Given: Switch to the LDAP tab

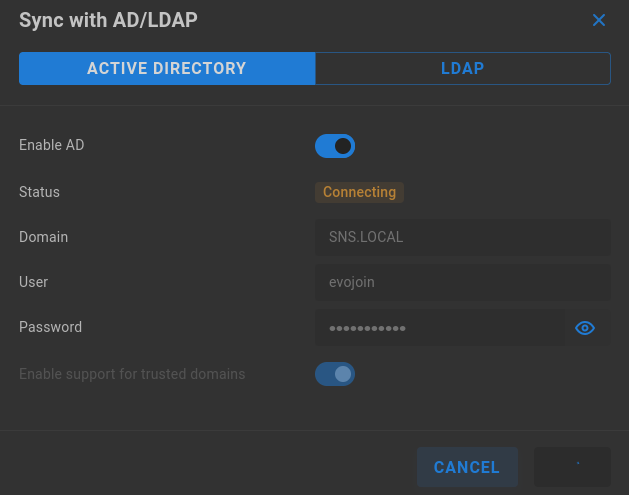Looking at the screenshot, I should (463, 68).
